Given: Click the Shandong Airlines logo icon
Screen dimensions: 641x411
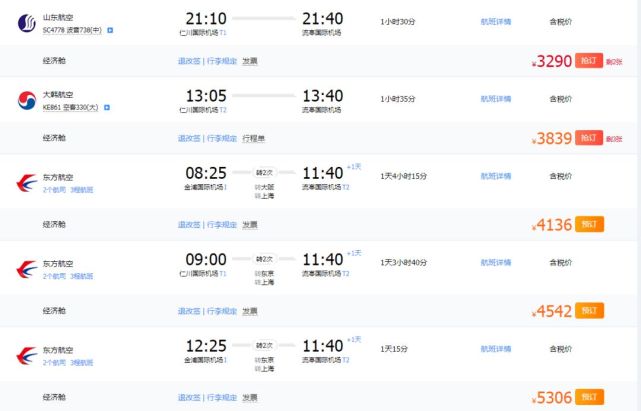Looking at the screenshot, I should pyautogui.click(x=27, y=23).
